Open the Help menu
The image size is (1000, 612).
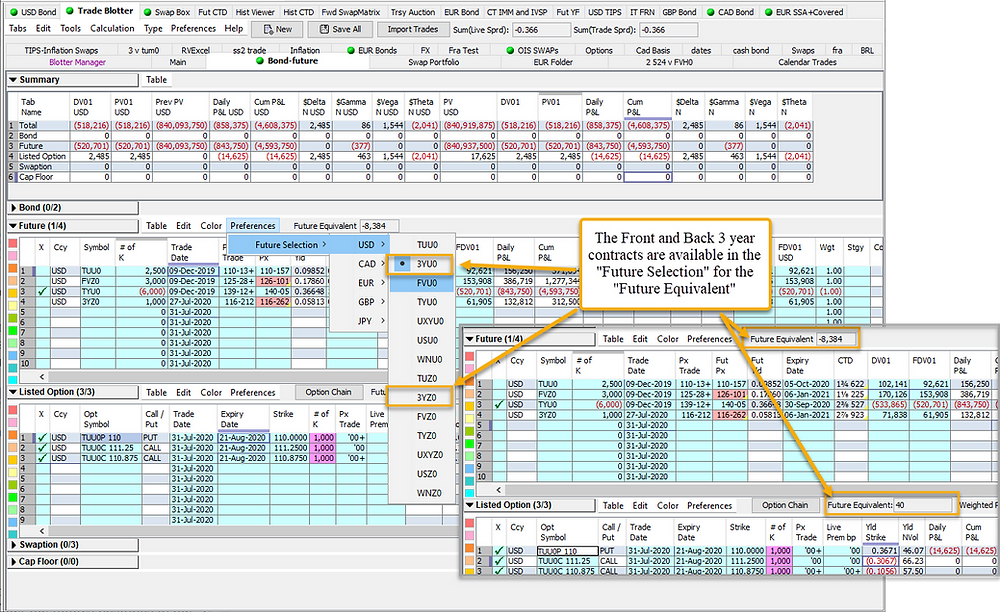(233, 29)
